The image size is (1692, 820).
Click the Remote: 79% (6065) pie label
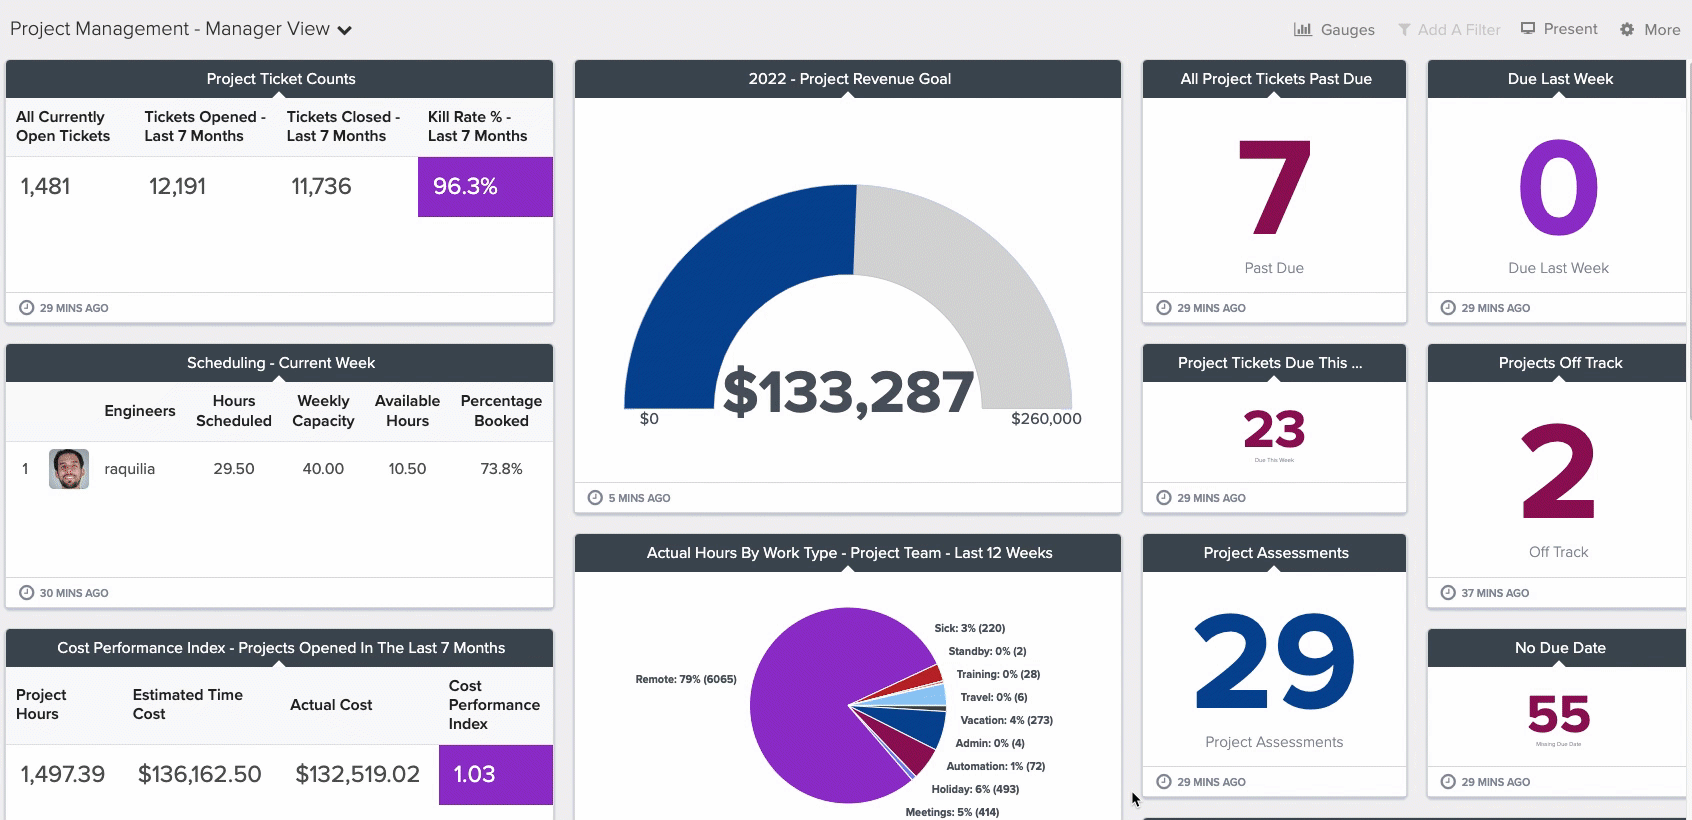686,680
